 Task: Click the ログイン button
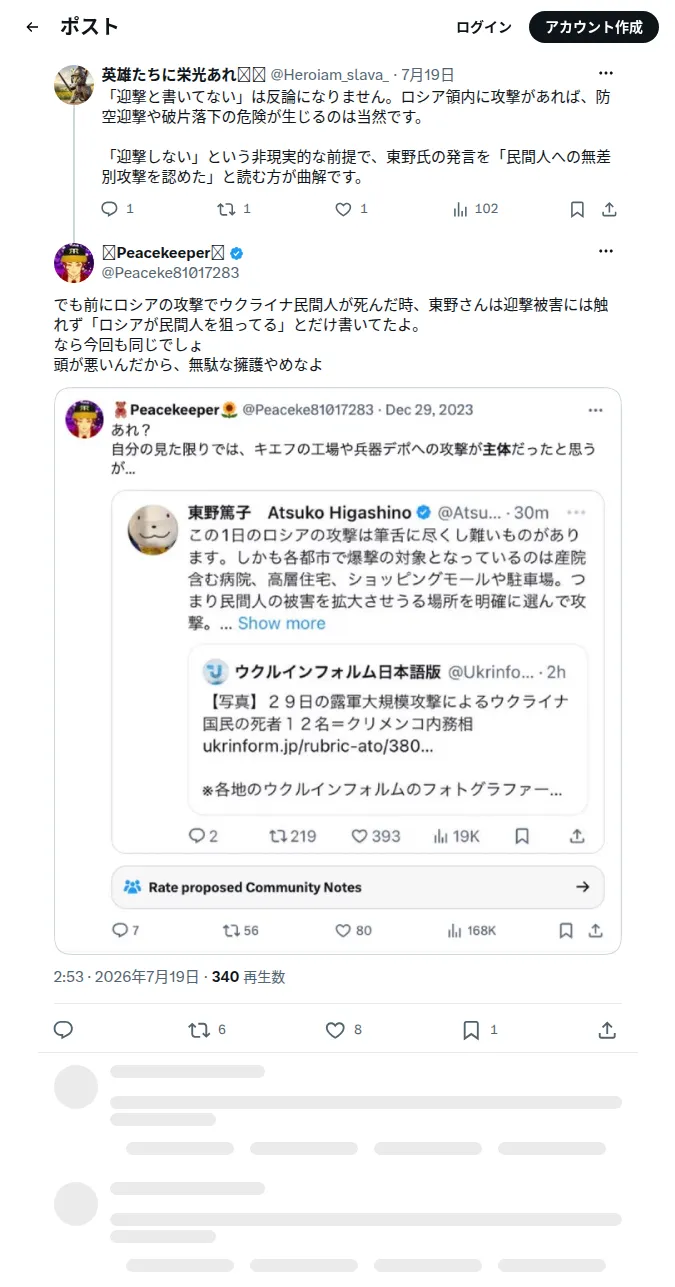tap(483, 27)
